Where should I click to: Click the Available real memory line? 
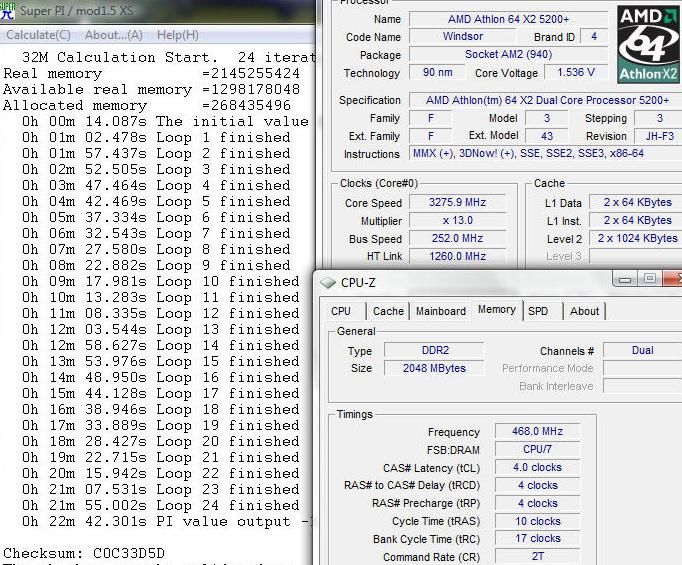[151, 90]
